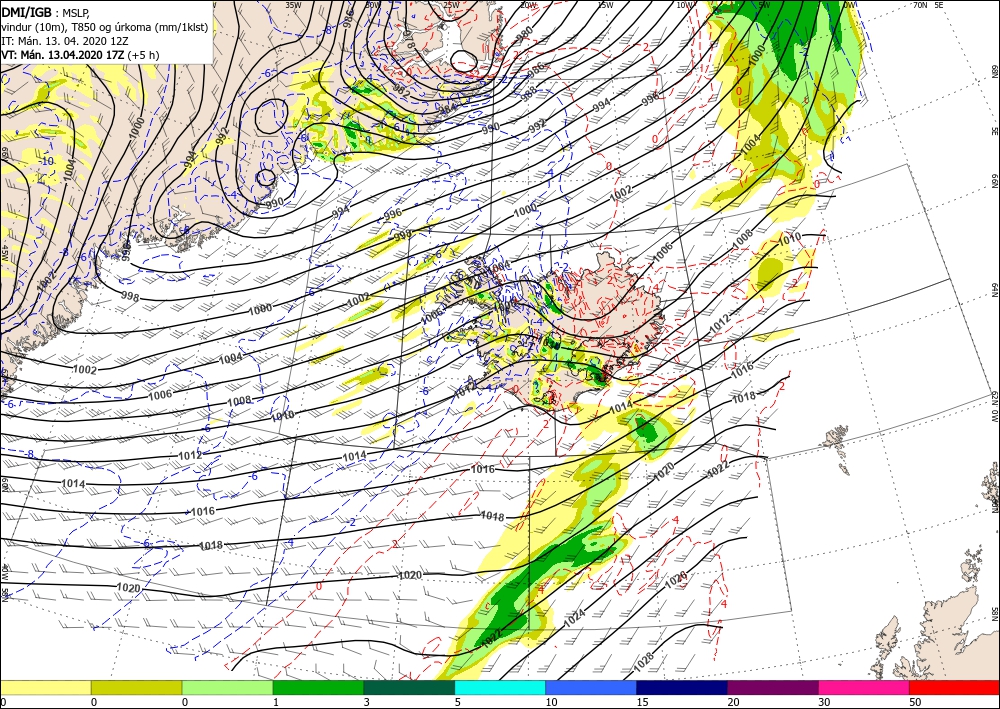The height and width of the screenshot is (709, 1000).
Task: Click legend value '15' under the colour bar
Action: point(642,702)
